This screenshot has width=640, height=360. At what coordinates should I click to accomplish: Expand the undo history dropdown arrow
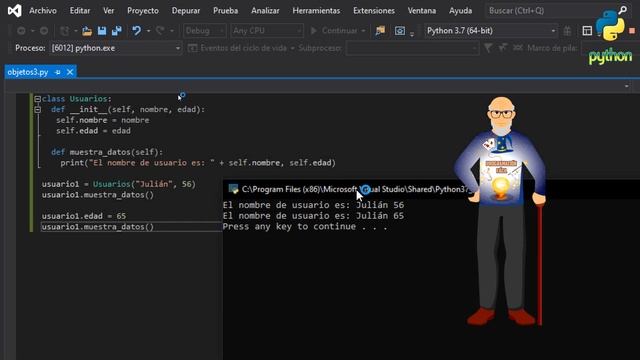click(148, 31)
